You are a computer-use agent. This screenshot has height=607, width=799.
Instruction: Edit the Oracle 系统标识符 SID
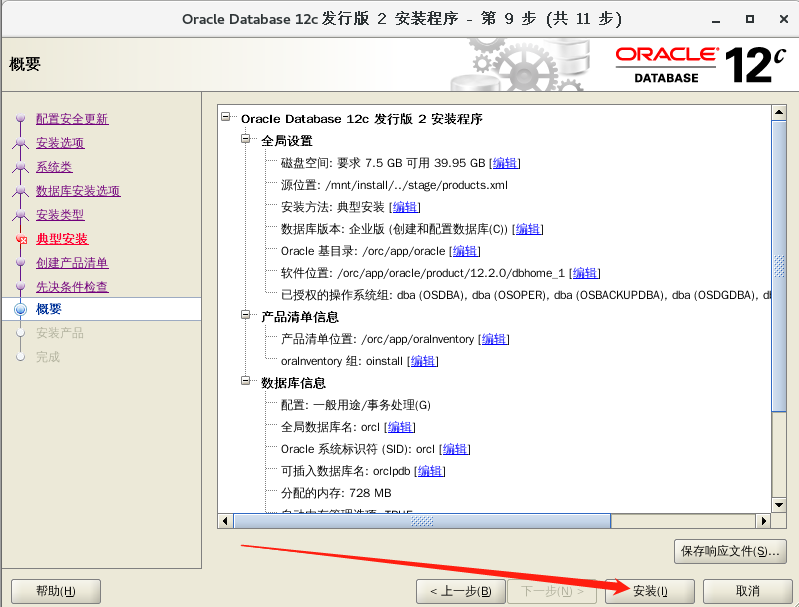click(455, 449)
